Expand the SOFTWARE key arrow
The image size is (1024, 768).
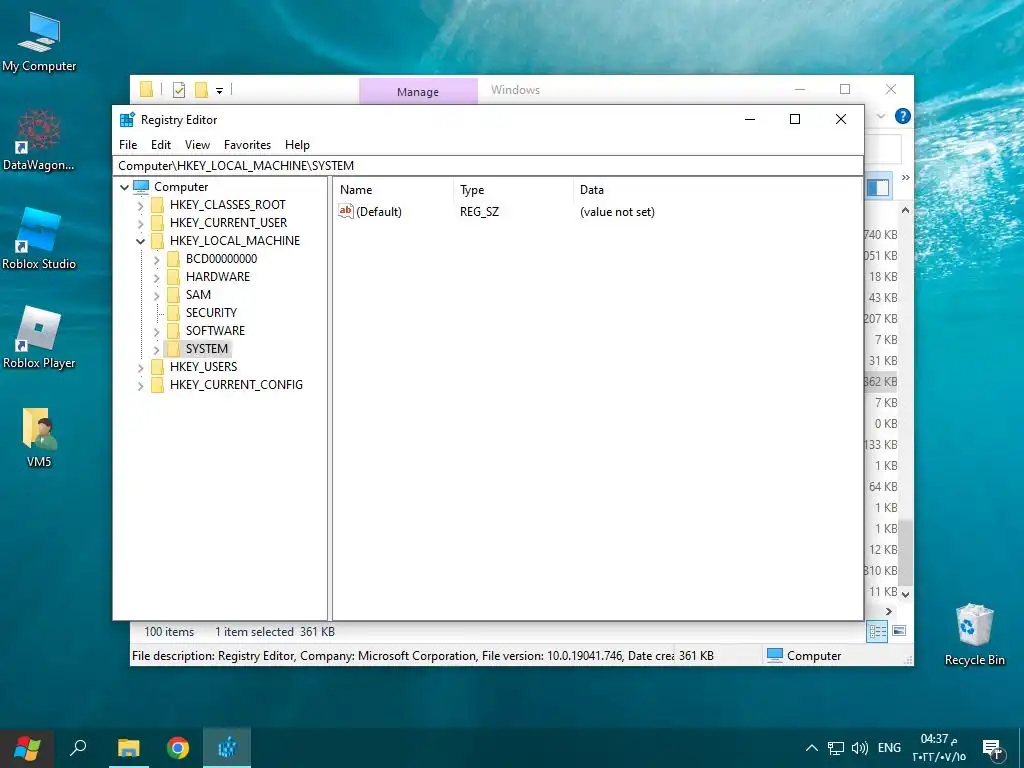[157, 332]
